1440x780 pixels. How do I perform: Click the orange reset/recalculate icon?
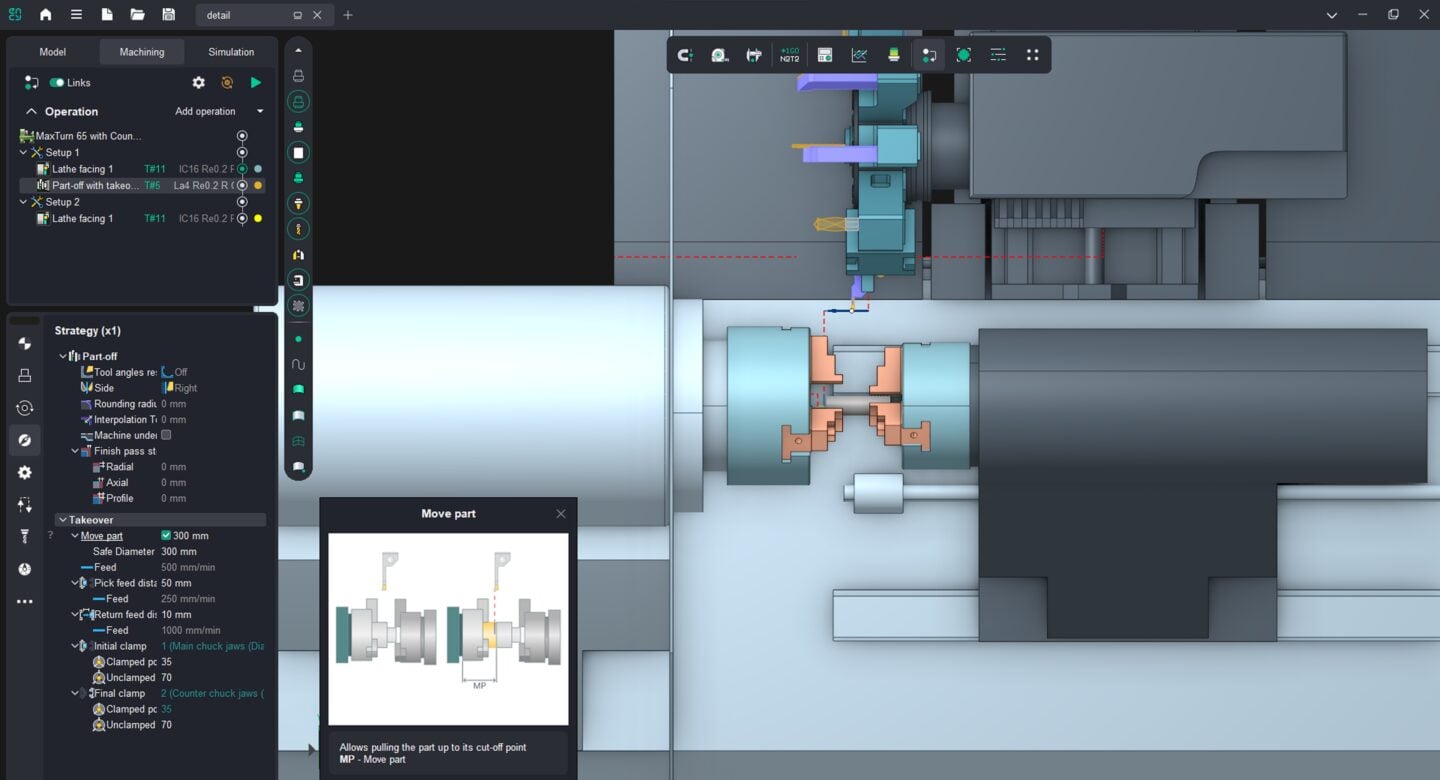227,83
